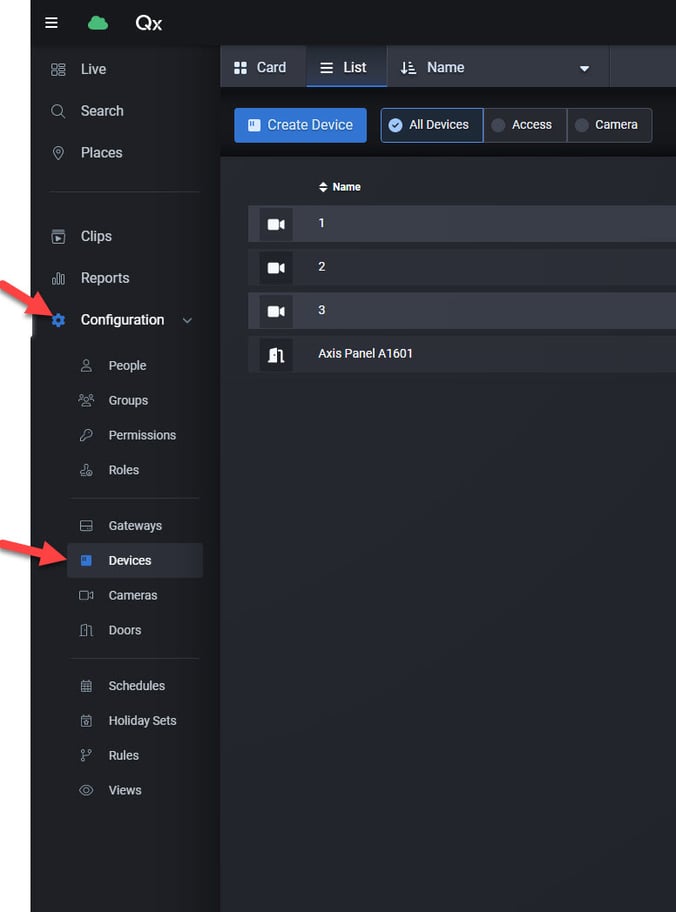
Task: Click the Create Device button
Action: [300, 125]
